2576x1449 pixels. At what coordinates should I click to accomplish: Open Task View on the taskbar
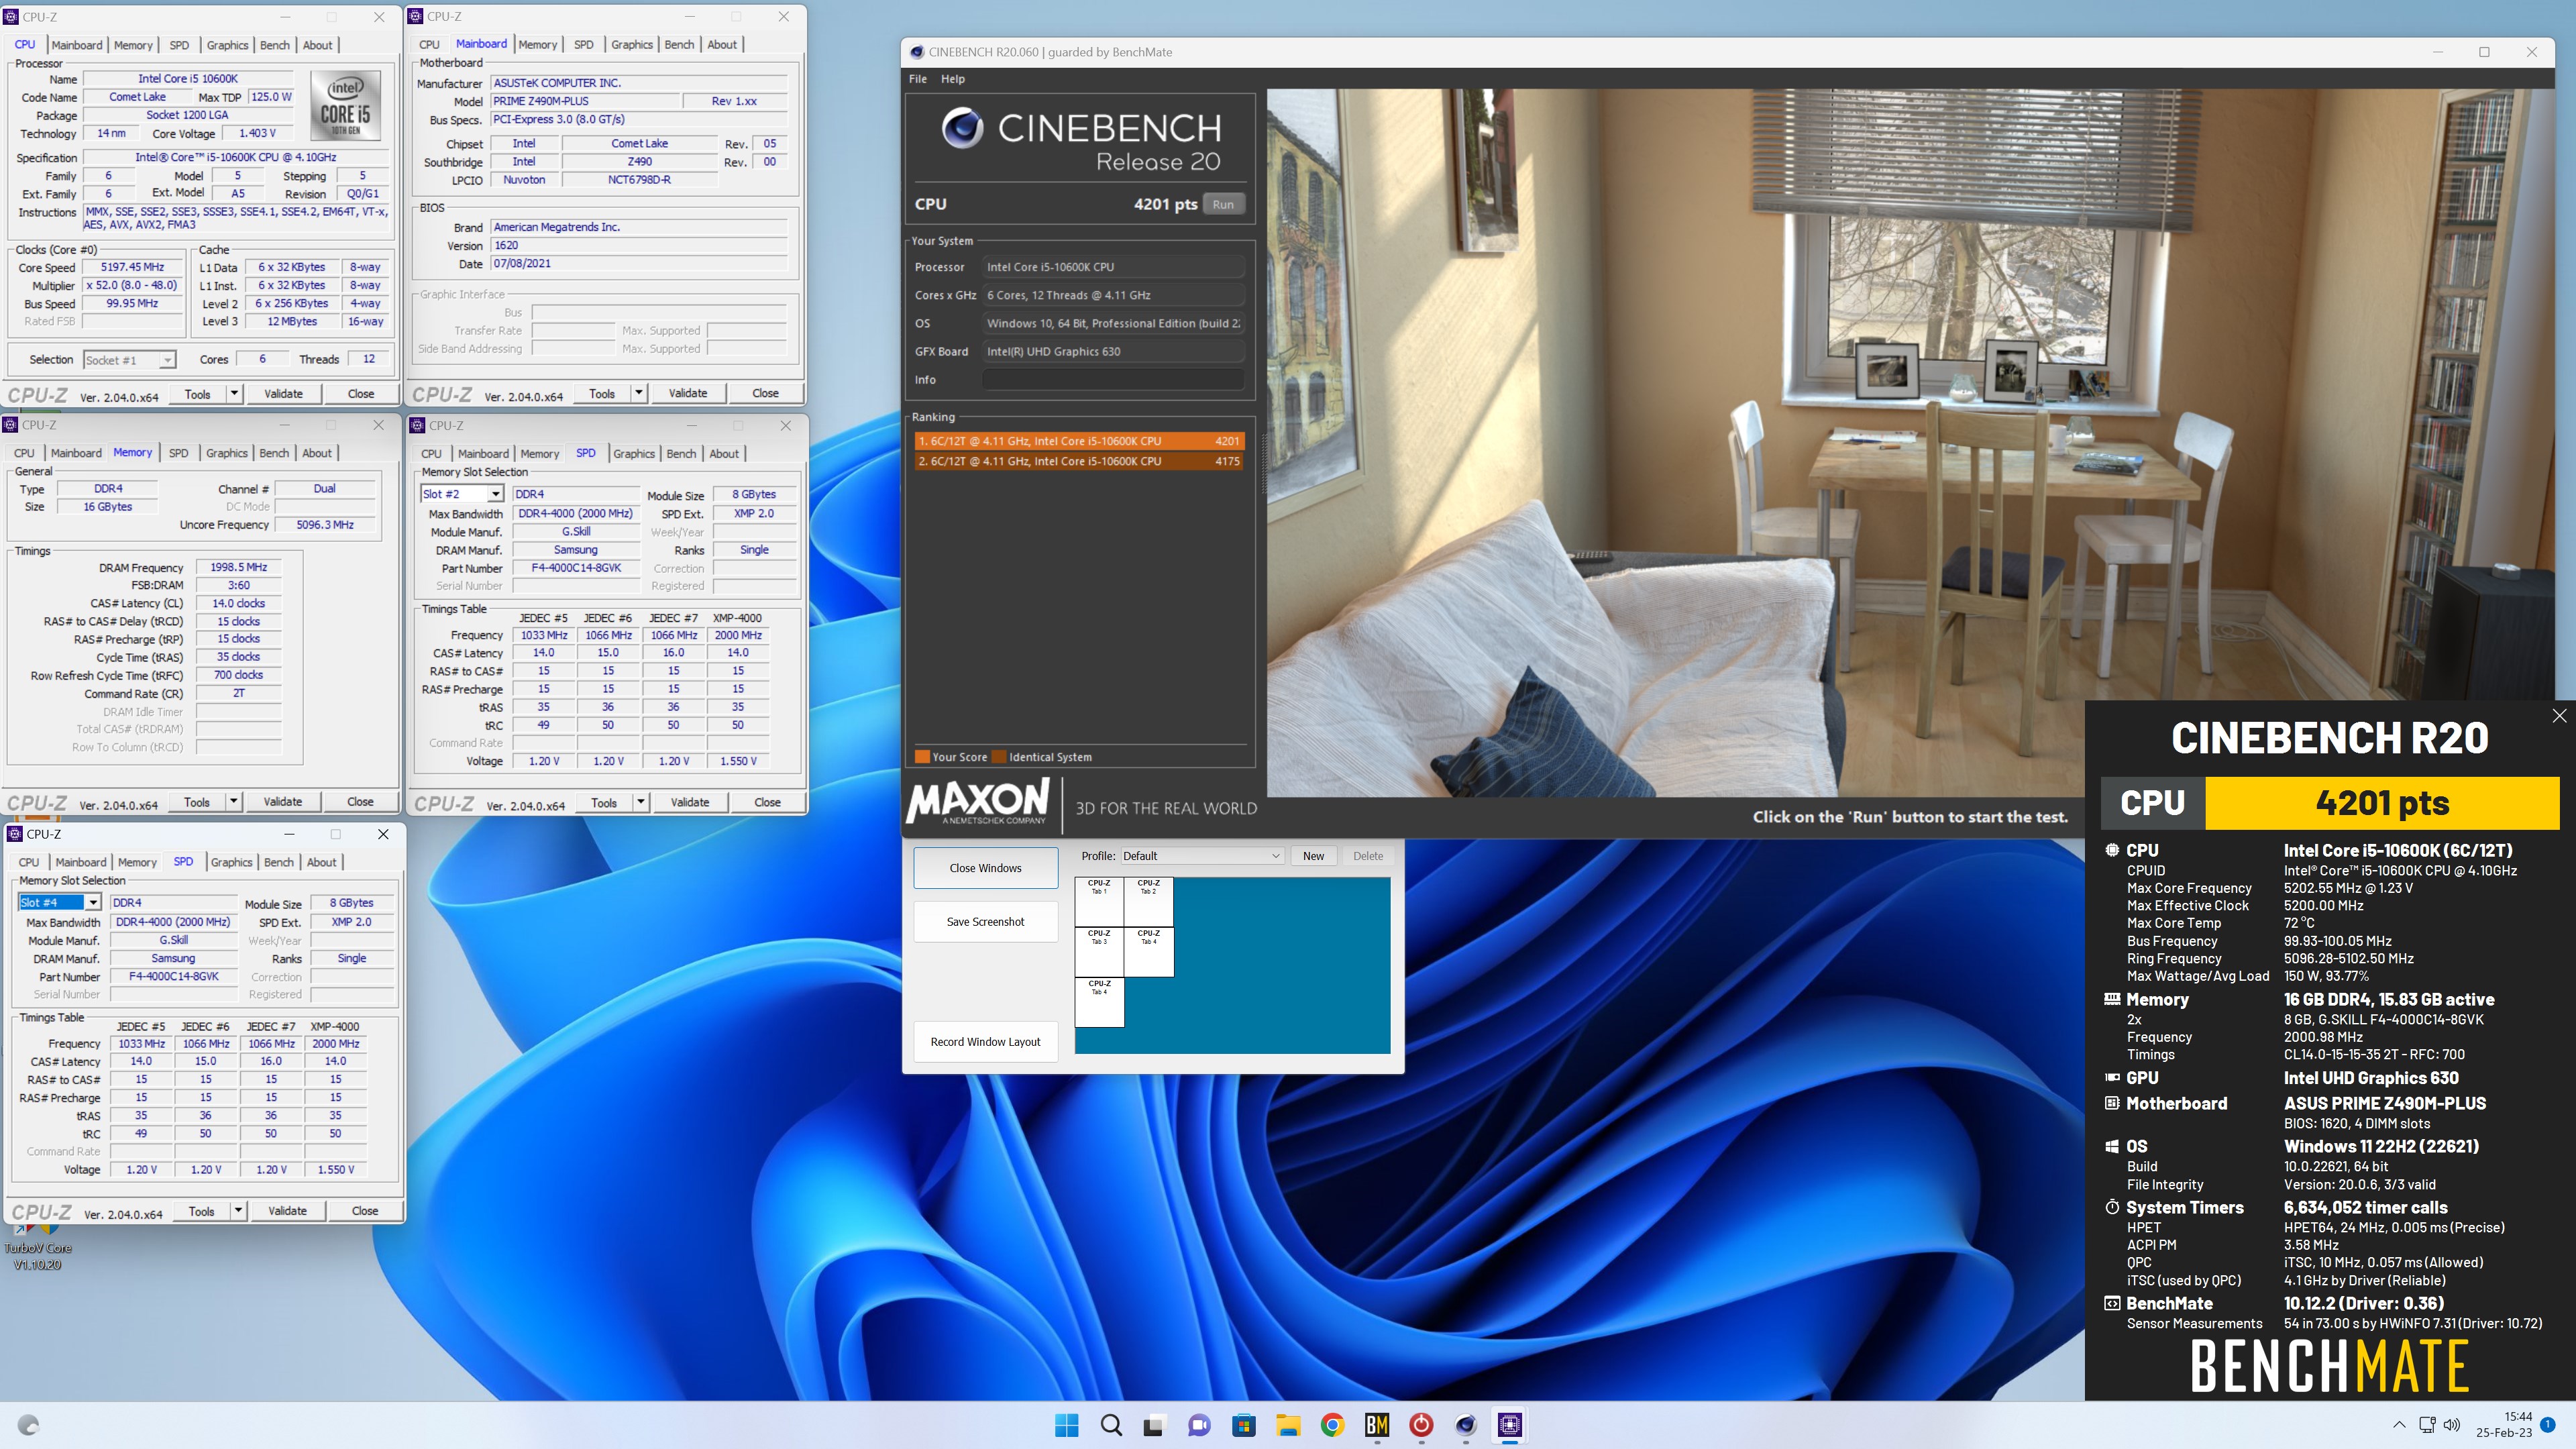(1155, 1425)
